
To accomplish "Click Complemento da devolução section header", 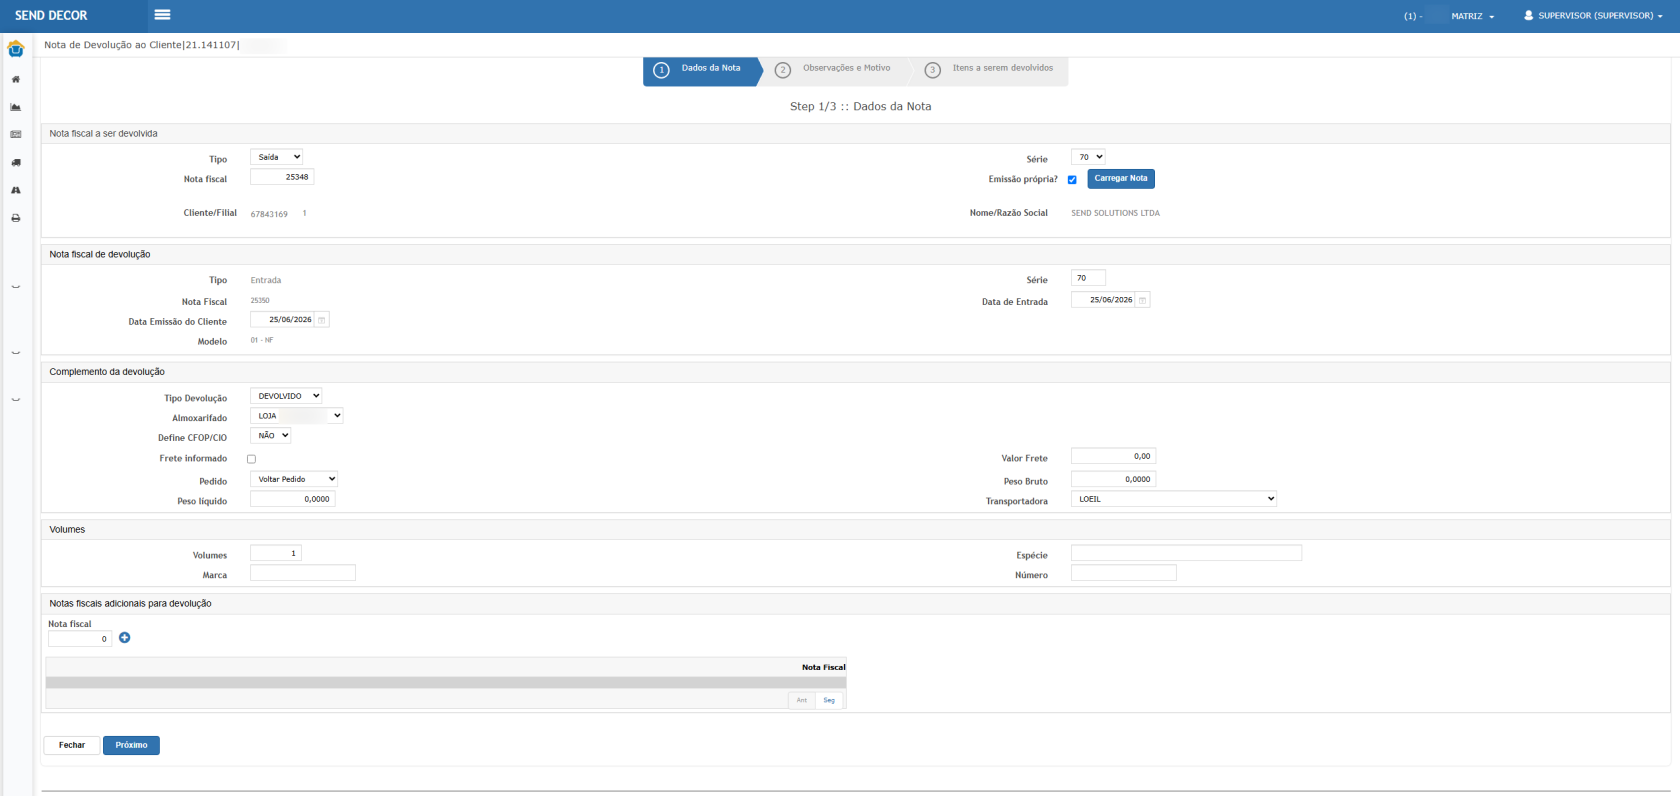I will 107,372.
